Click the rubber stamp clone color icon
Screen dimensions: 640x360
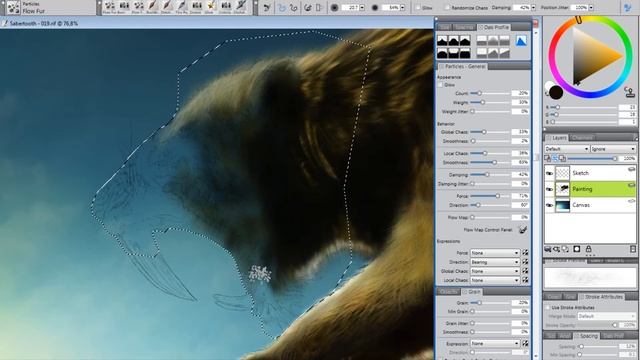click(x=629, y=92)
